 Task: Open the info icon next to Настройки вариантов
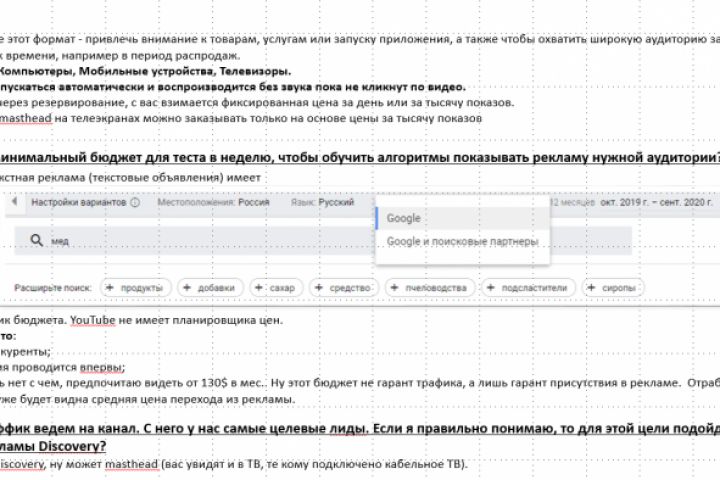pos(135,202)
